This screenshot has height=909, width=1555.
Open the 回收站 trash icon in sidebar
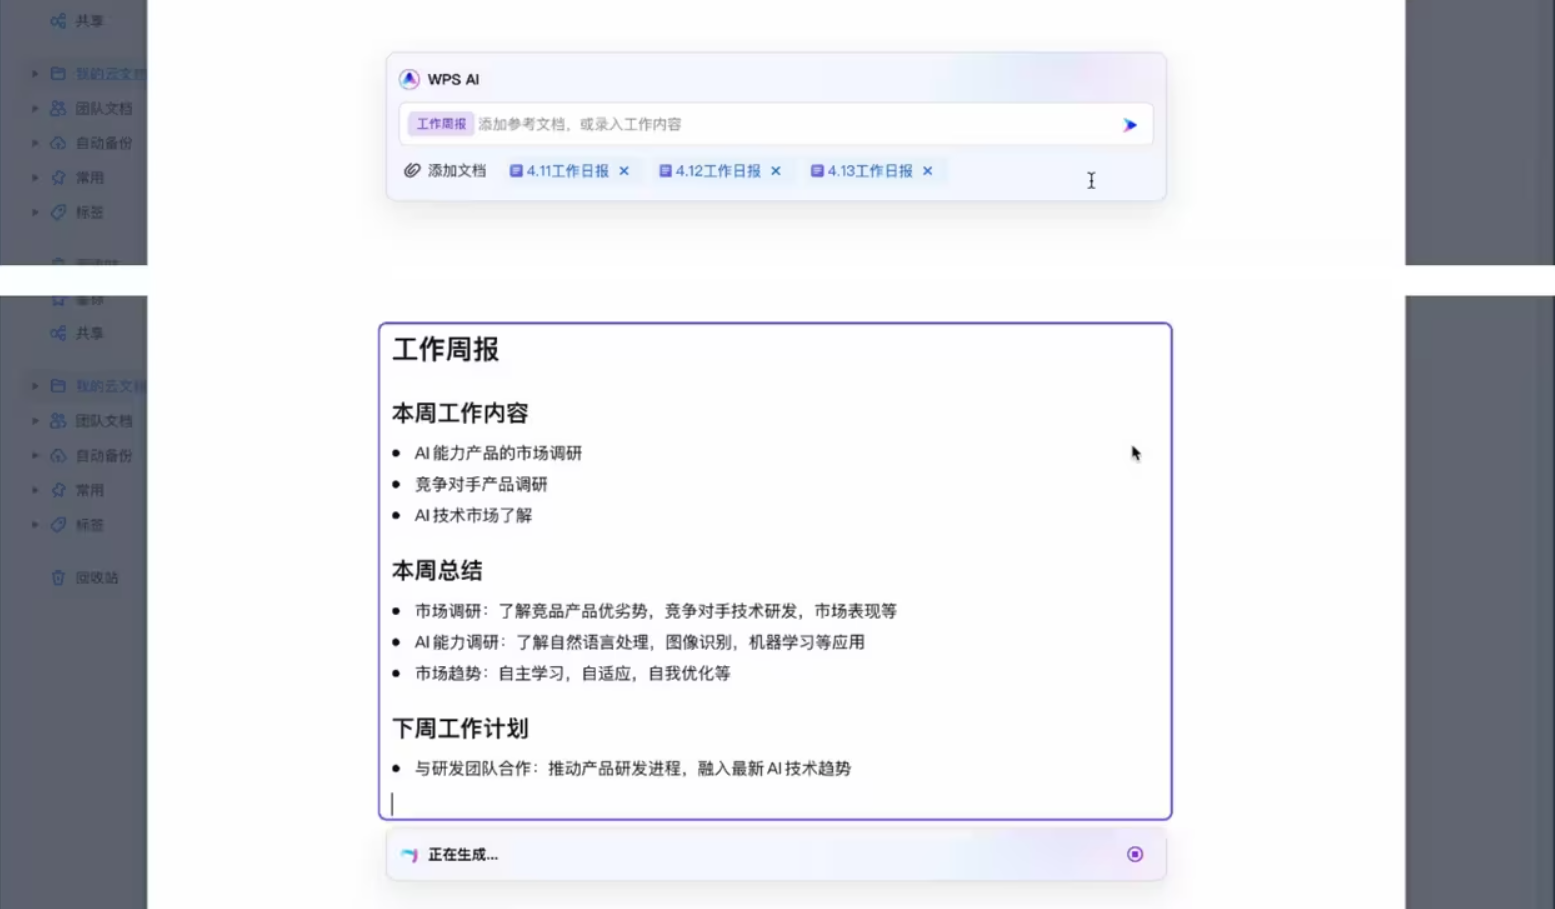(58, 577)
